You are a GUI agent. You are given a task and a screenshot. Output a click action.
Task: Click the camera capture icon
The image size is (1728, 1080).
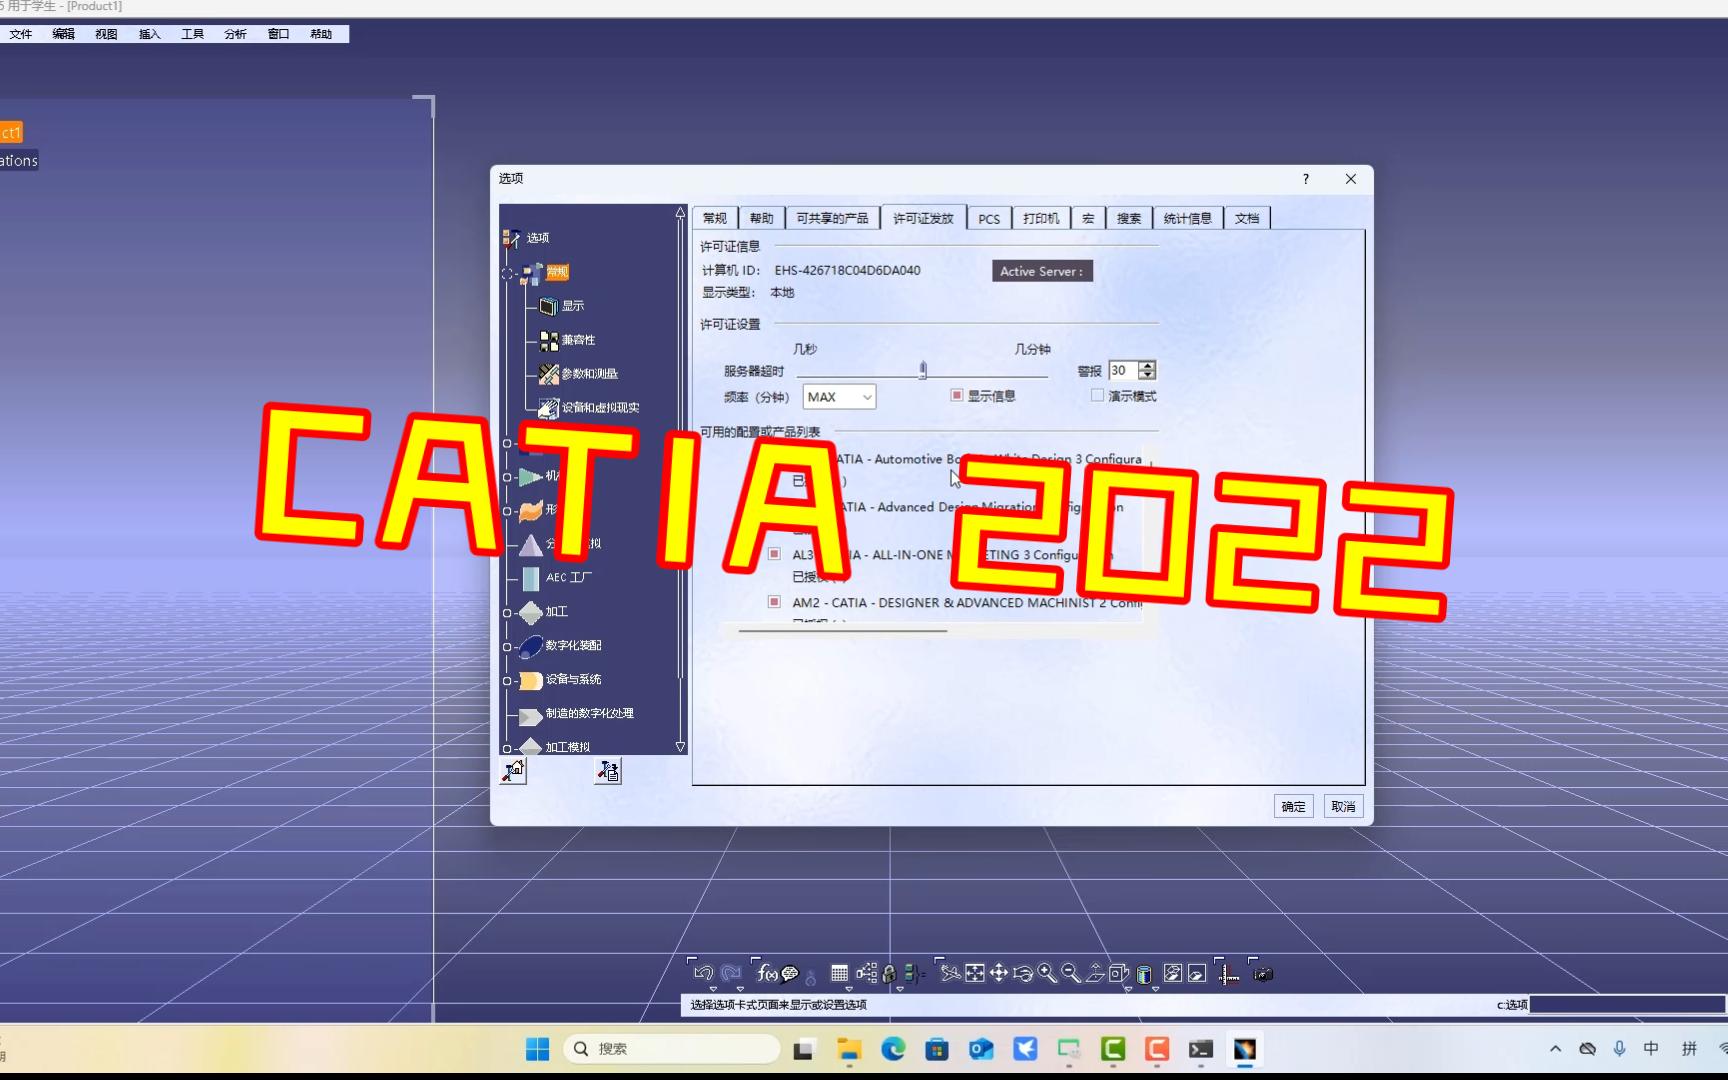[1263, 973]
